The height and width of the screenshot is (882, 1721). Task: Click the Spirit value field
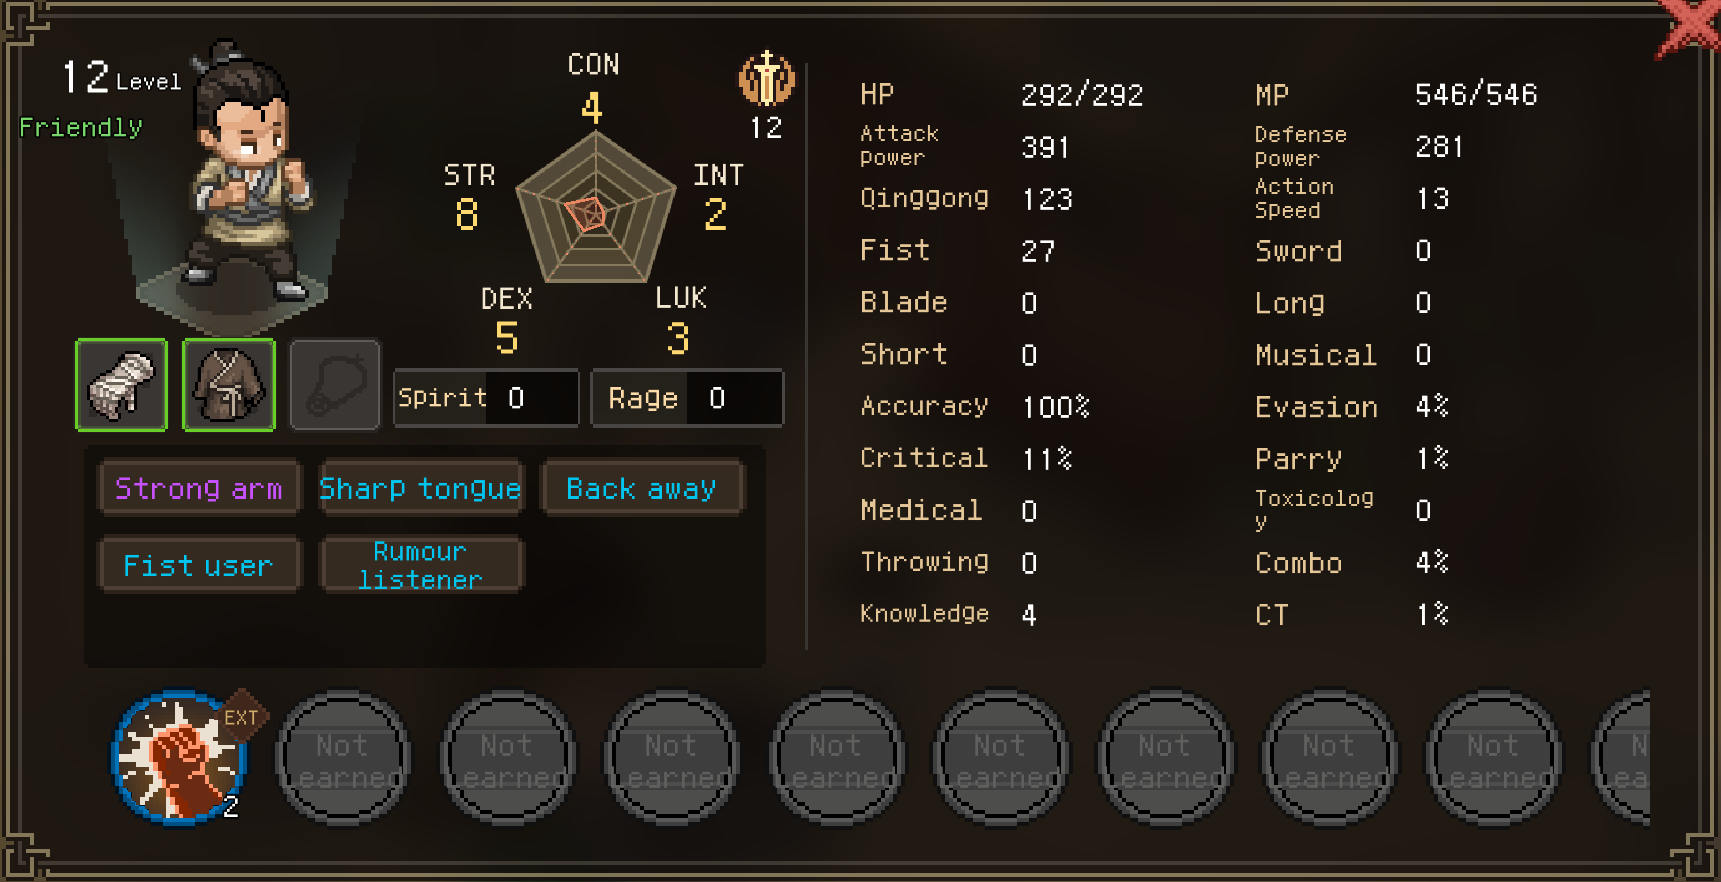pyautogui.click(x=486, y=398)
